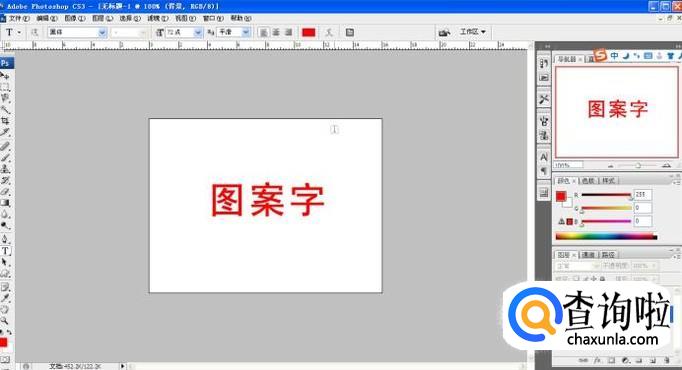Screen dimensions: 682x370
Task: Pick a color from the spectrum ramp
Action: pyautogui.click(x=606, y=237)
